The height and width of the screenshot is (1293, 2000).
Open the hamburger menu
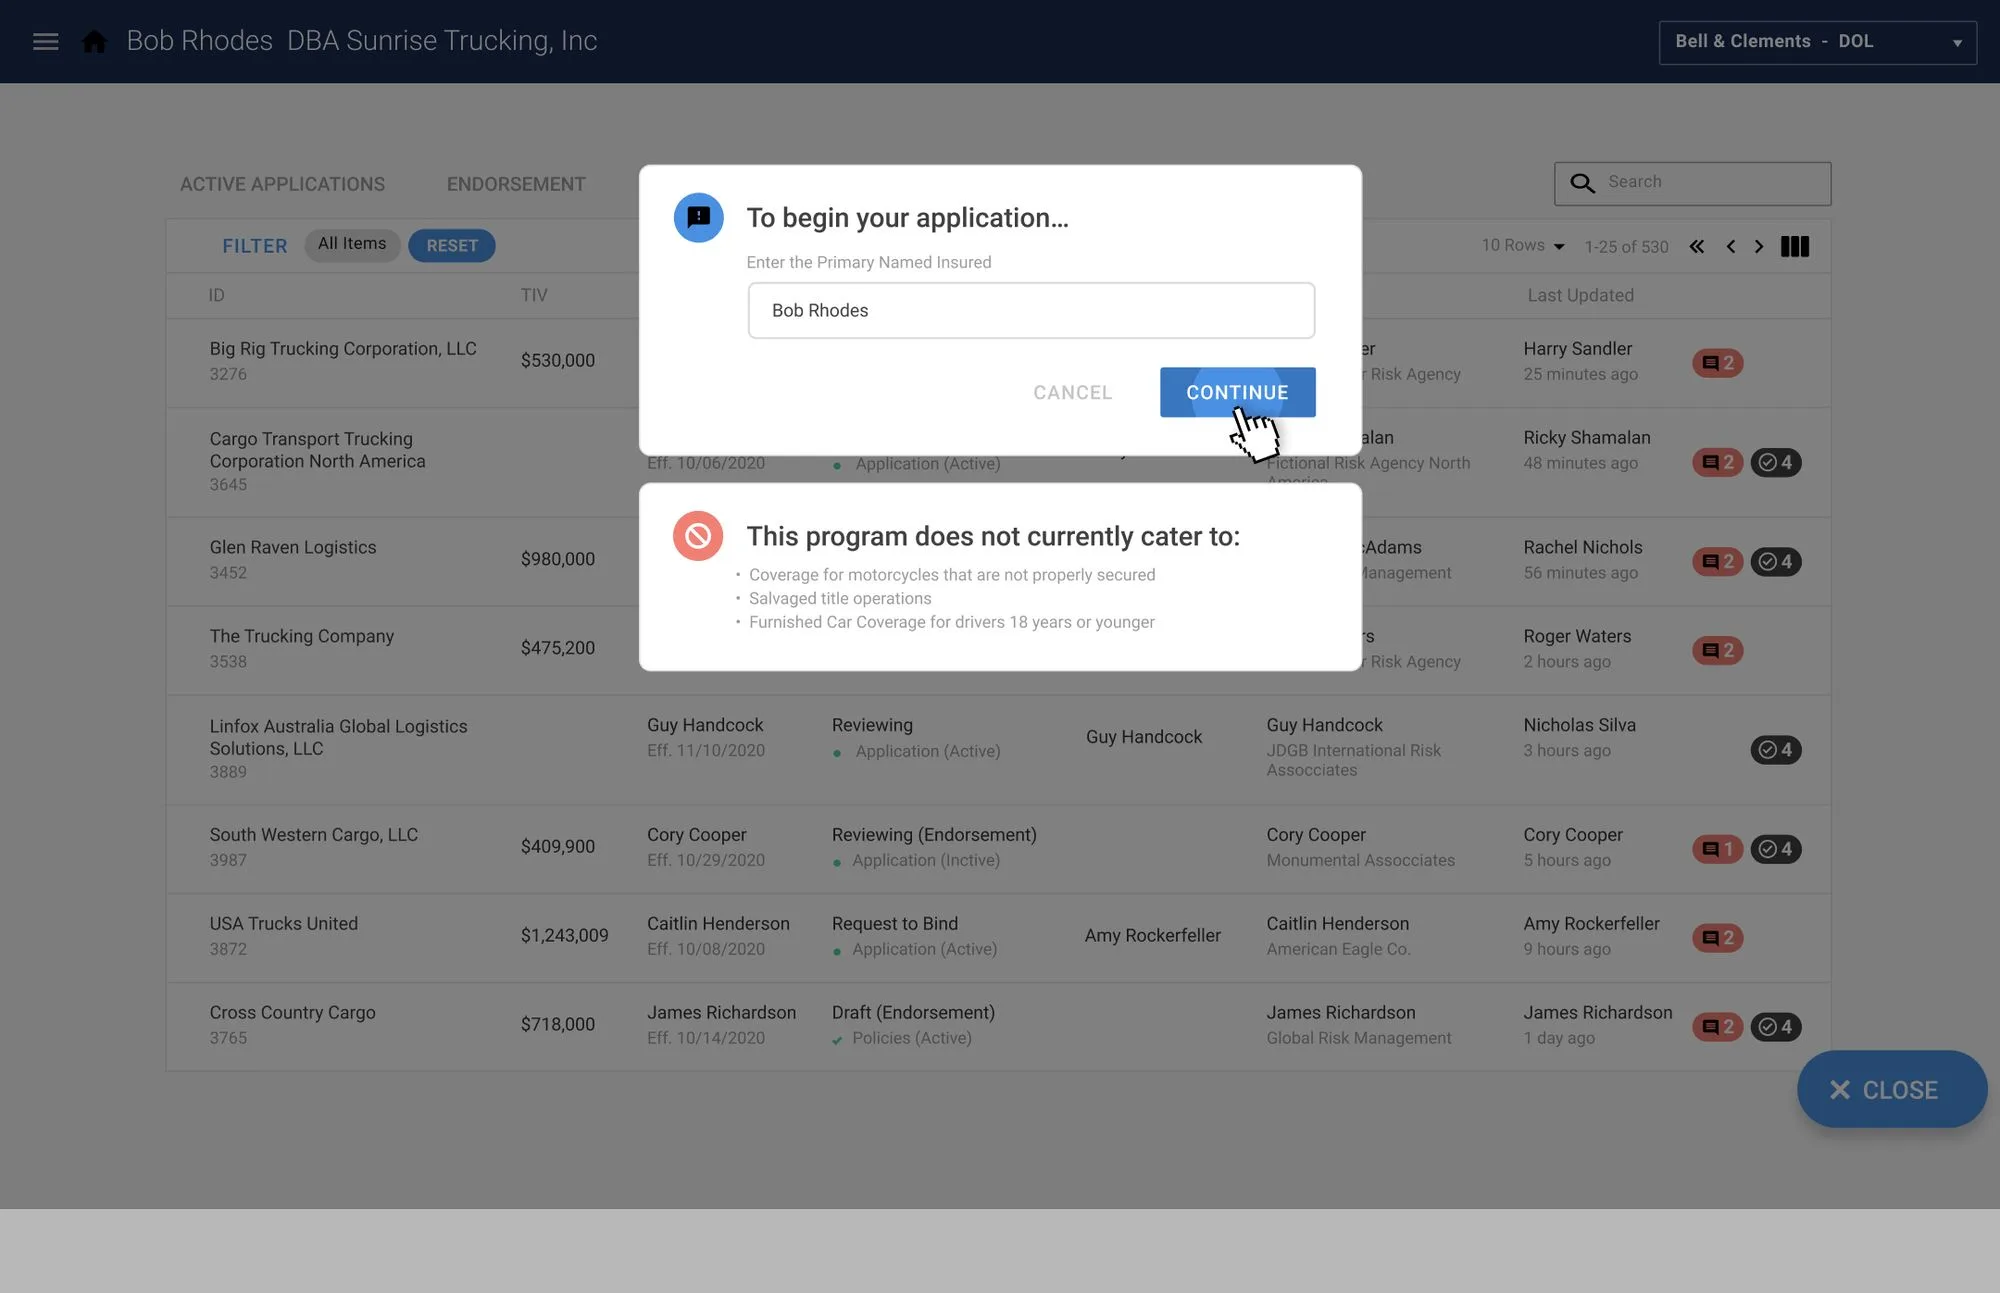[45, 41]
